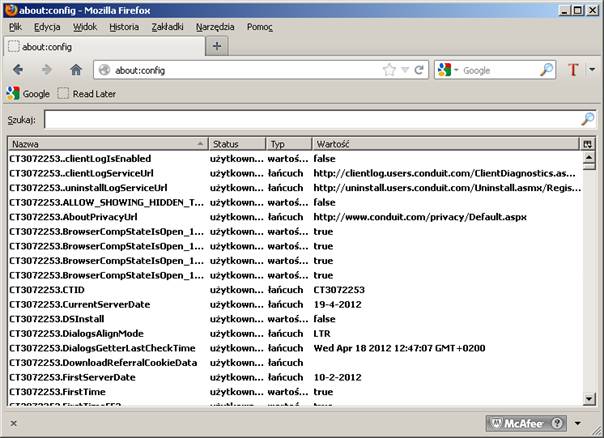Viewport: 604px width, 438px height.
Task: Maximize the Firefox window
Action: [578, 10]
